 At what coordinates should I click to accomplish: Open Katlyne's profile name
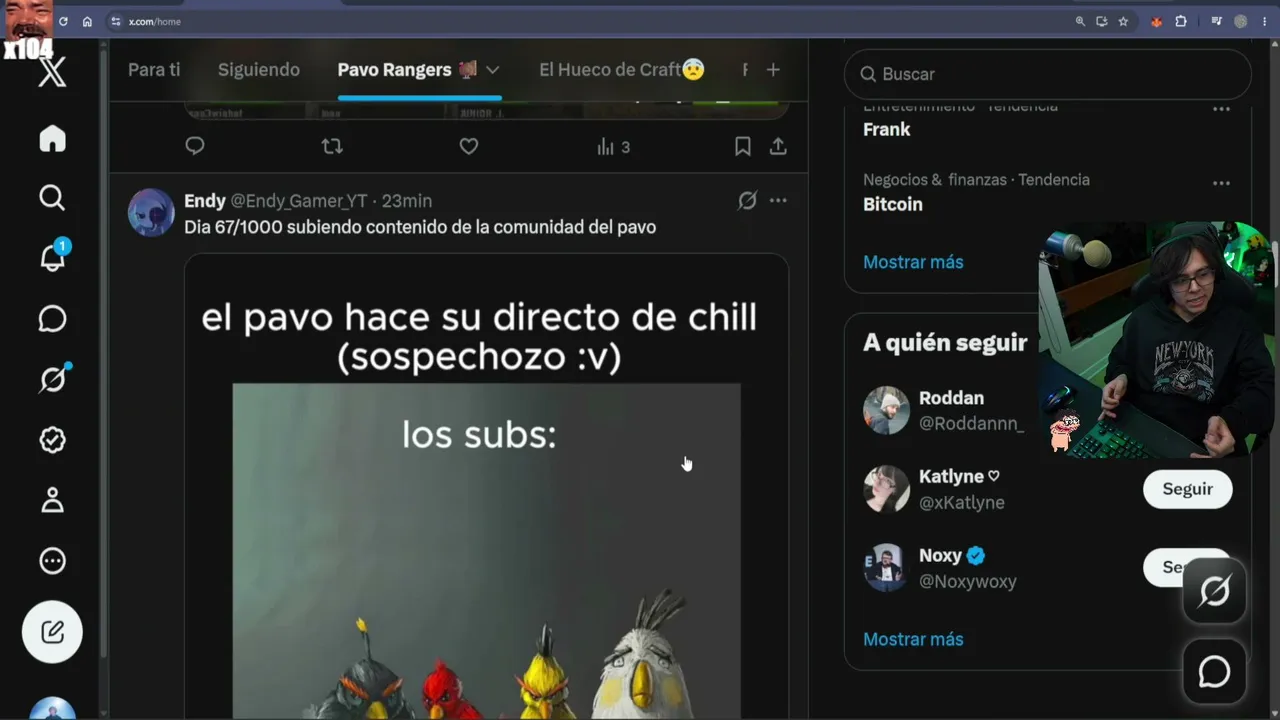[959, 477]
